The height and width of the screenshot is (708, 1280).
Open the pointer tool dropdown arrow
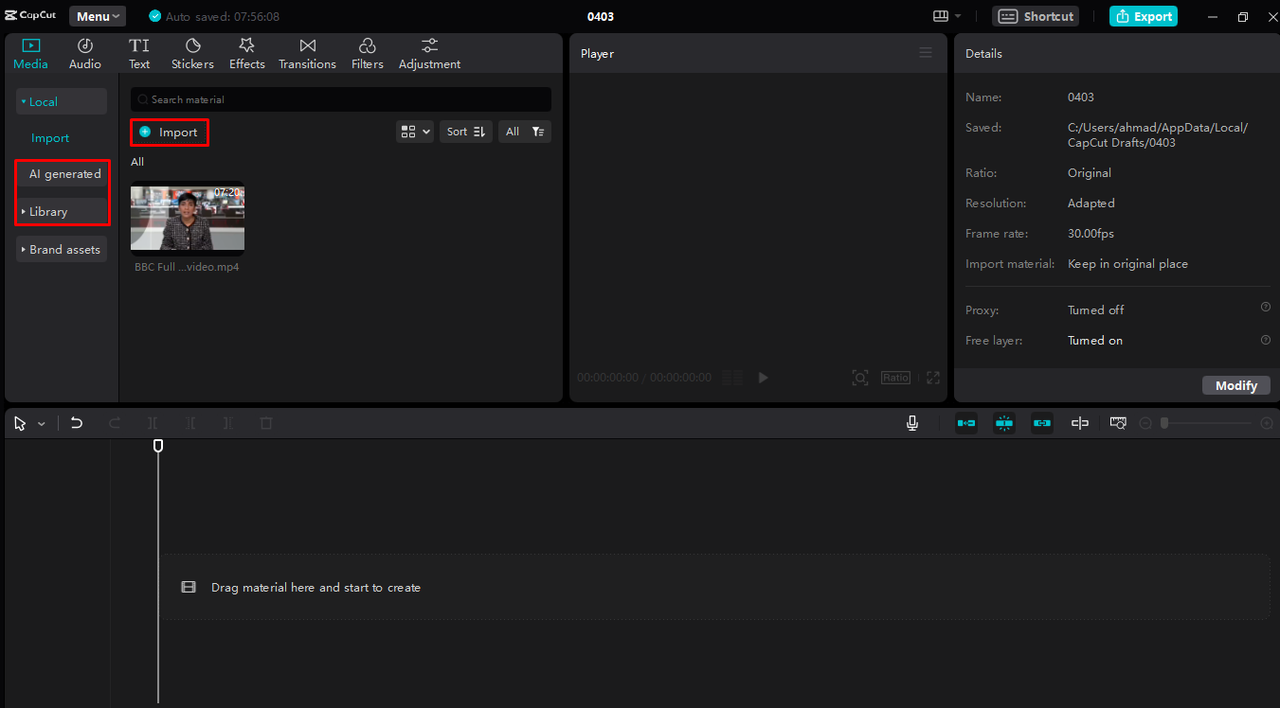(x=41, y=424)
